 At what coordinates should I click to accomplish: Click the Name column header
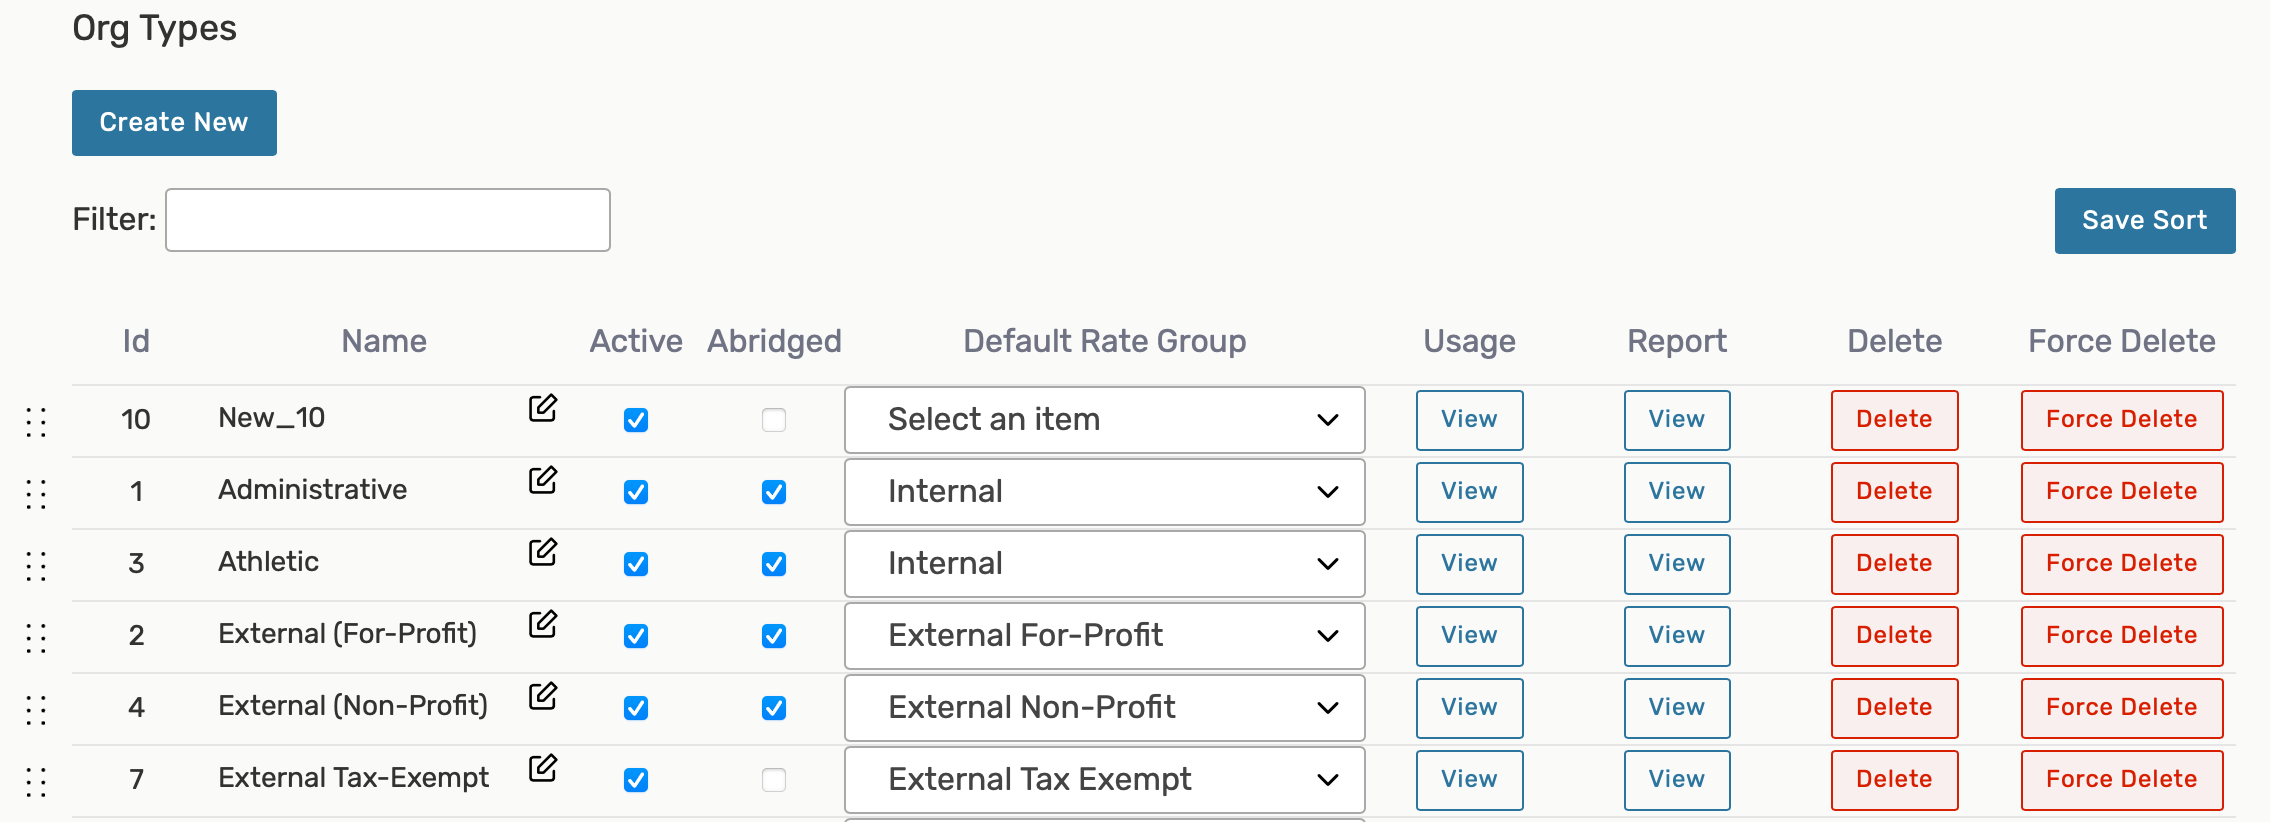pos(384,342)
